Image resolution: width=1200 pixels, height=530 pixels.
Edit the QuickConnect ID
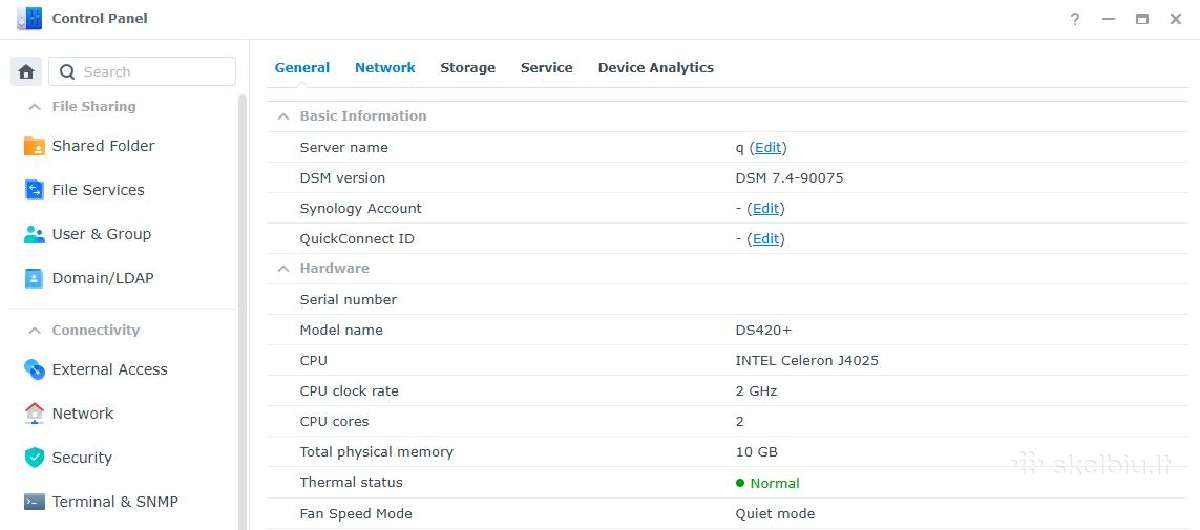tap(766, 239)
